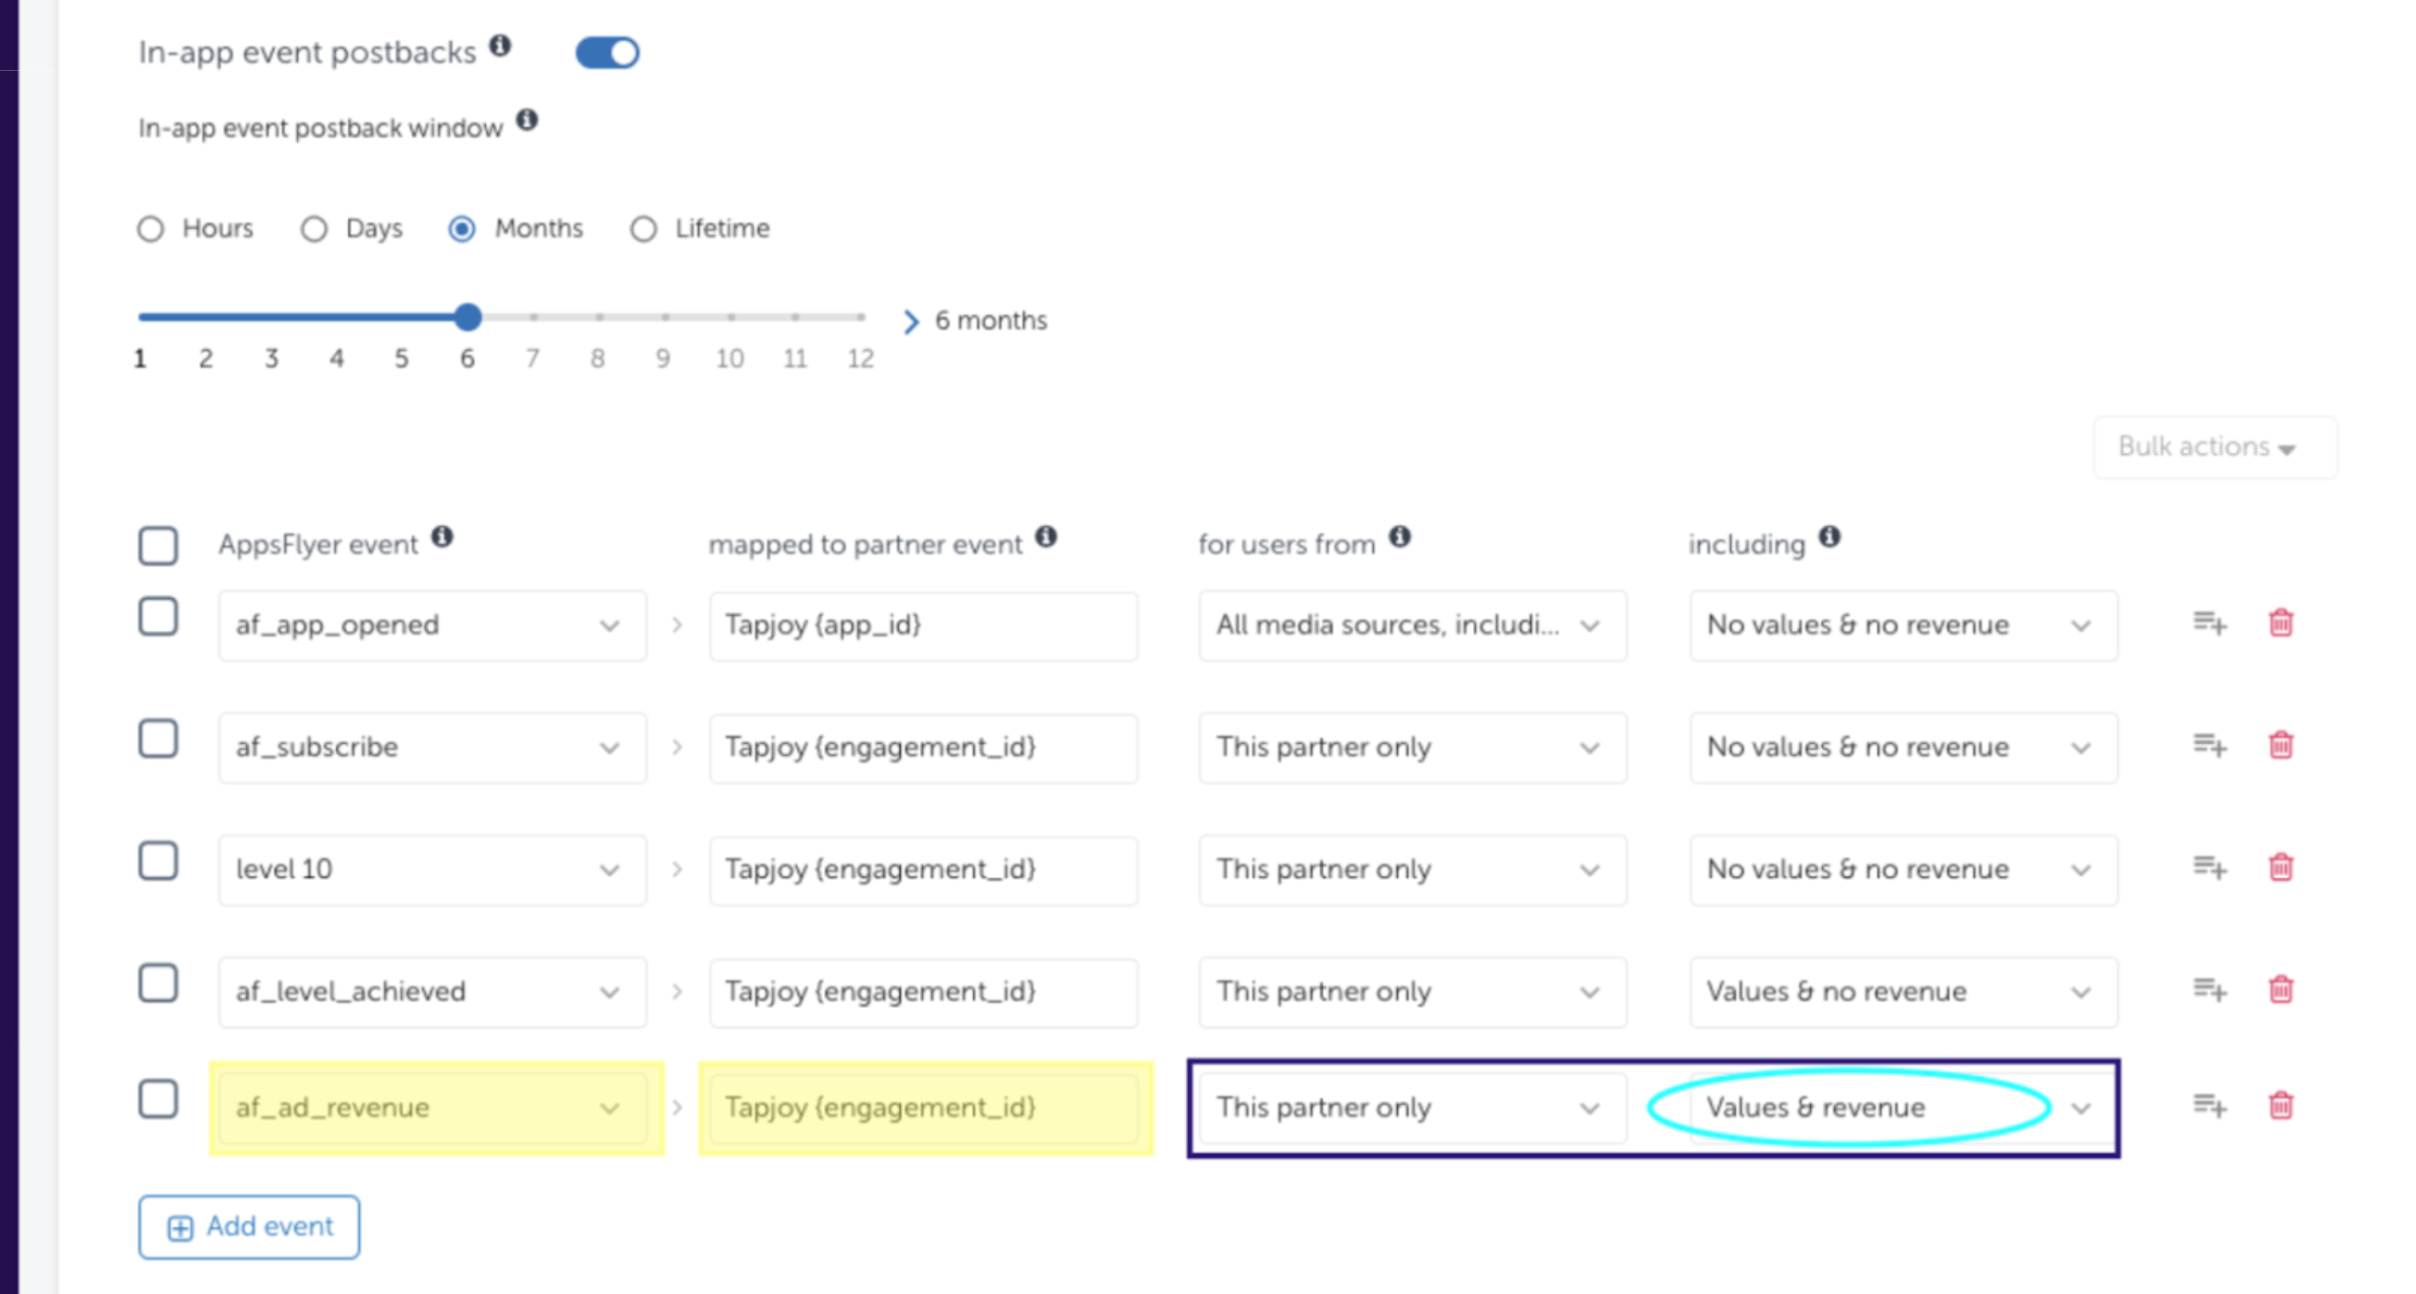
Task: Click info icon beside including column
Action: point(1829,538)
